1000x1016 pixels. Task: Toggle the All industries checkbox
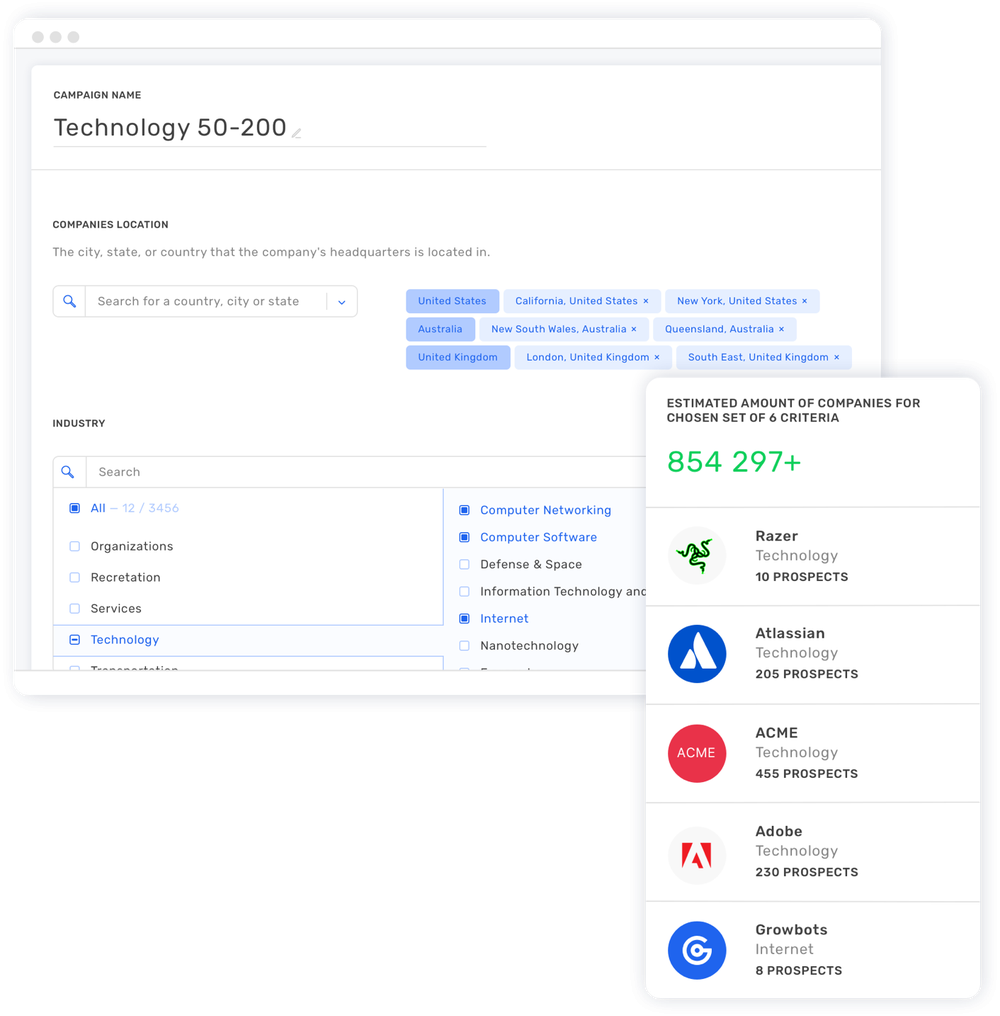click(75, 508)
